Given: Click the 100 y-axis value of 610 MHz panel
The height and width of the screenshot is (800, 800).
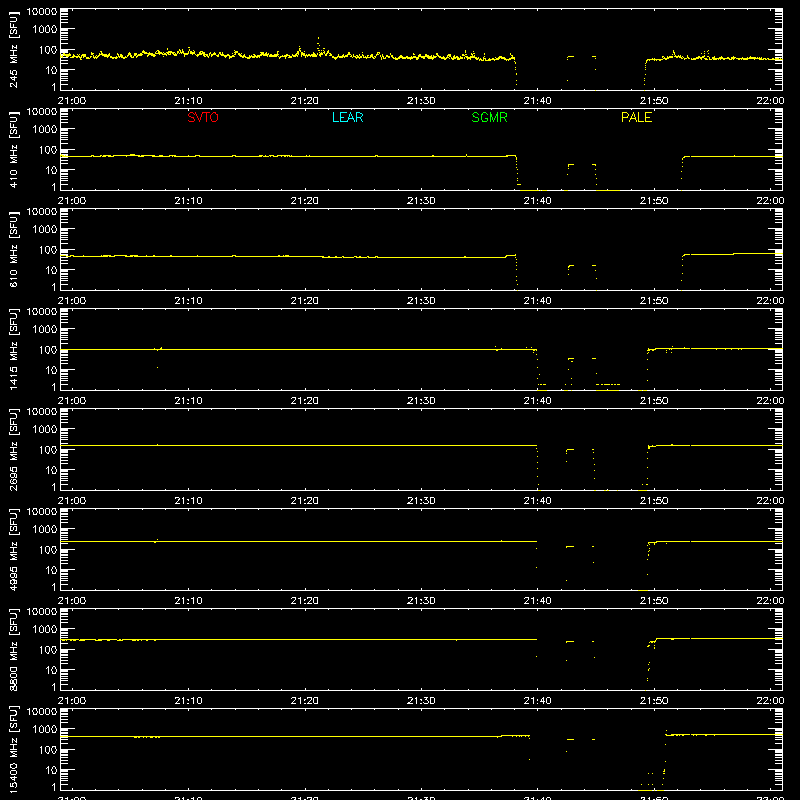Looking at the screenshot, I should click(48, 250).
